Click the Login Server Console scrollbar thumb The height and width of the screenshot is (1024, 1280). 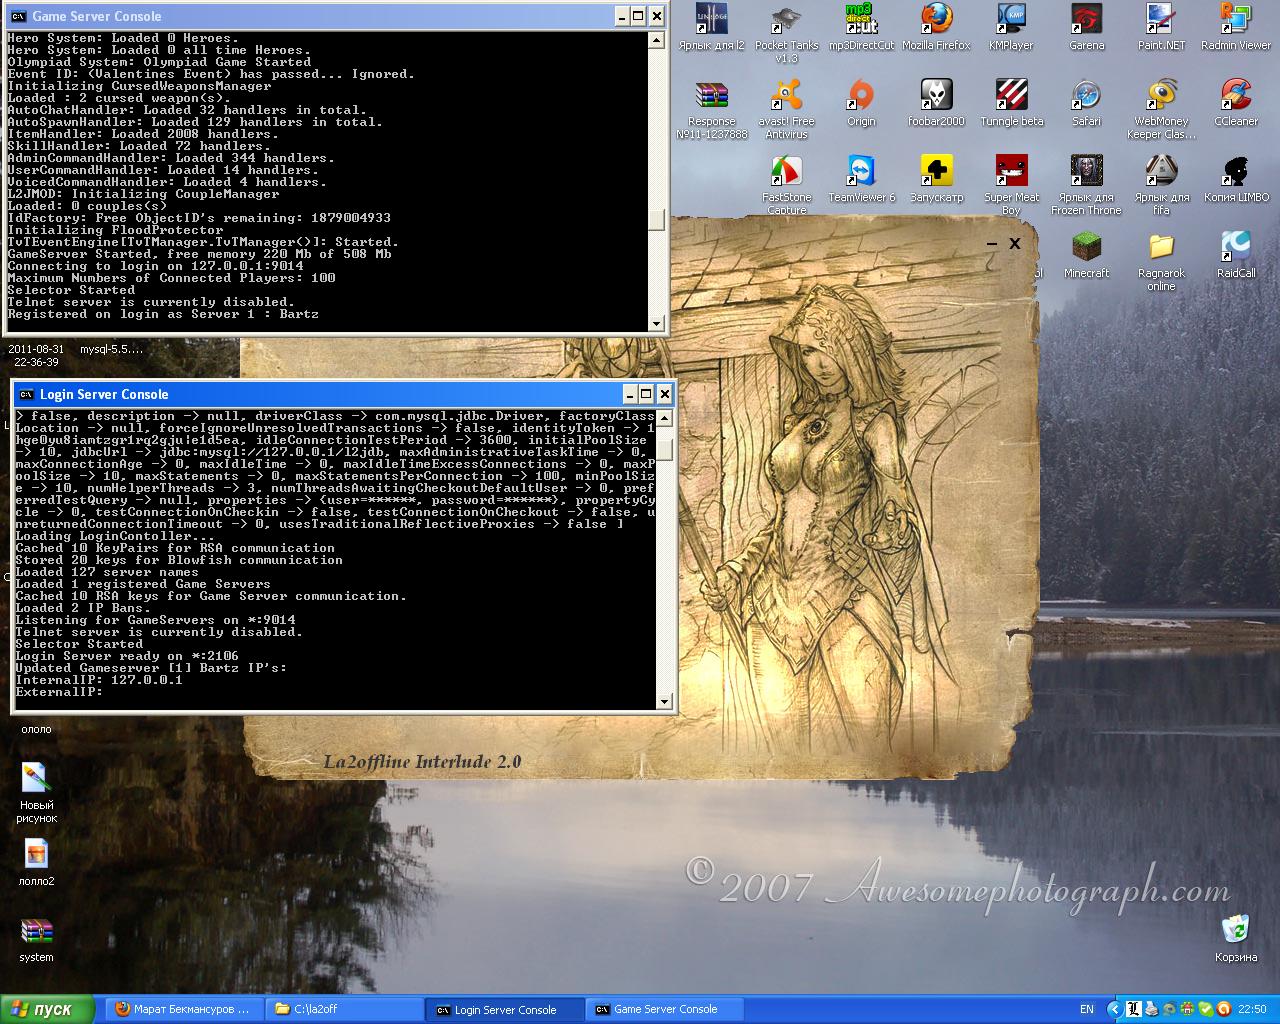coord(665,449)
